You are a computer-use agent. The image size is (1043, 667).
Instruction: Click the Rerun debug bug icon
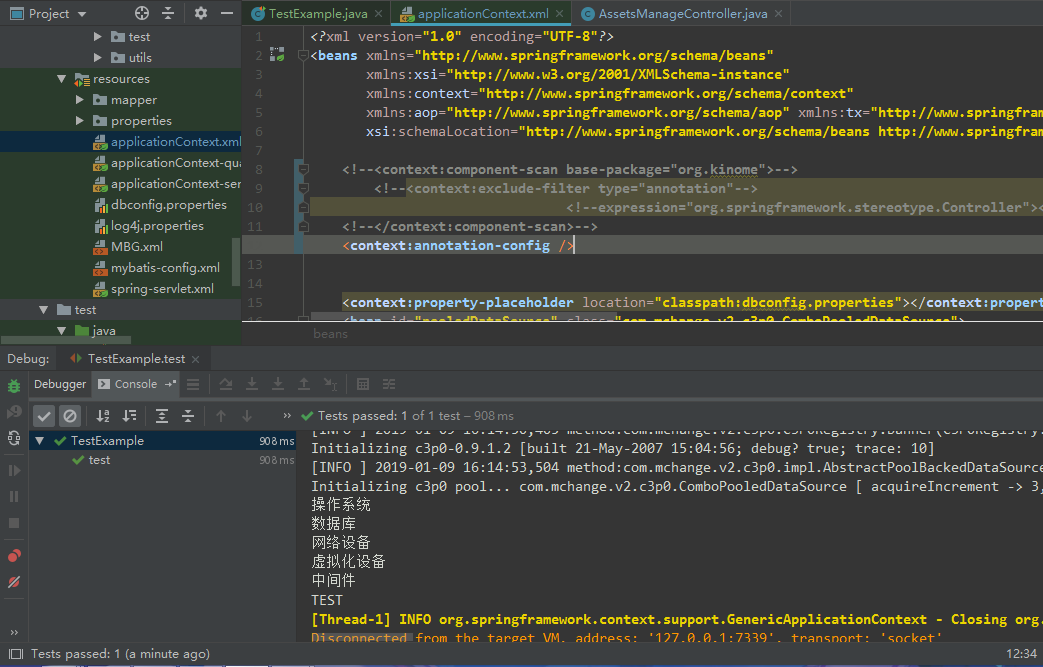14,386
